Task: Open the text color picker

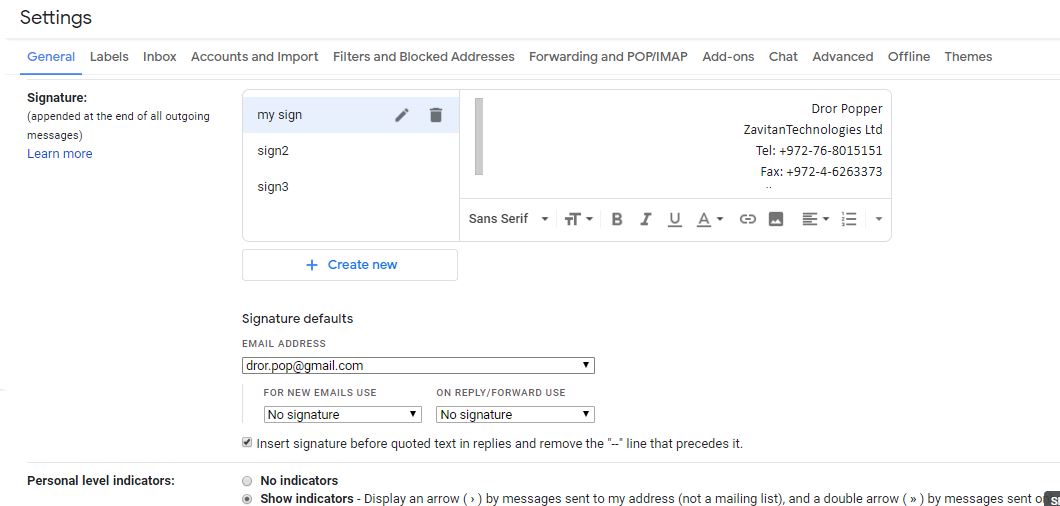Action: [x=709, y=219]
